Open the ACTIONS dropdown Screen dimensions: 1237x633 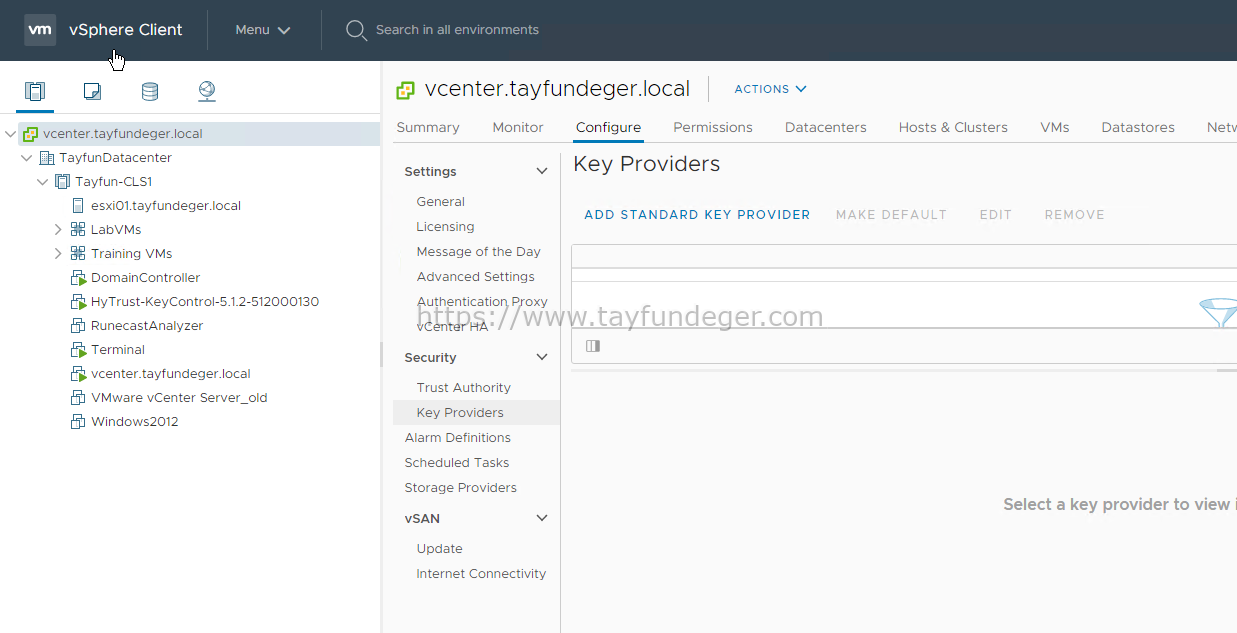pyautogui.click(x=770, y=89)
